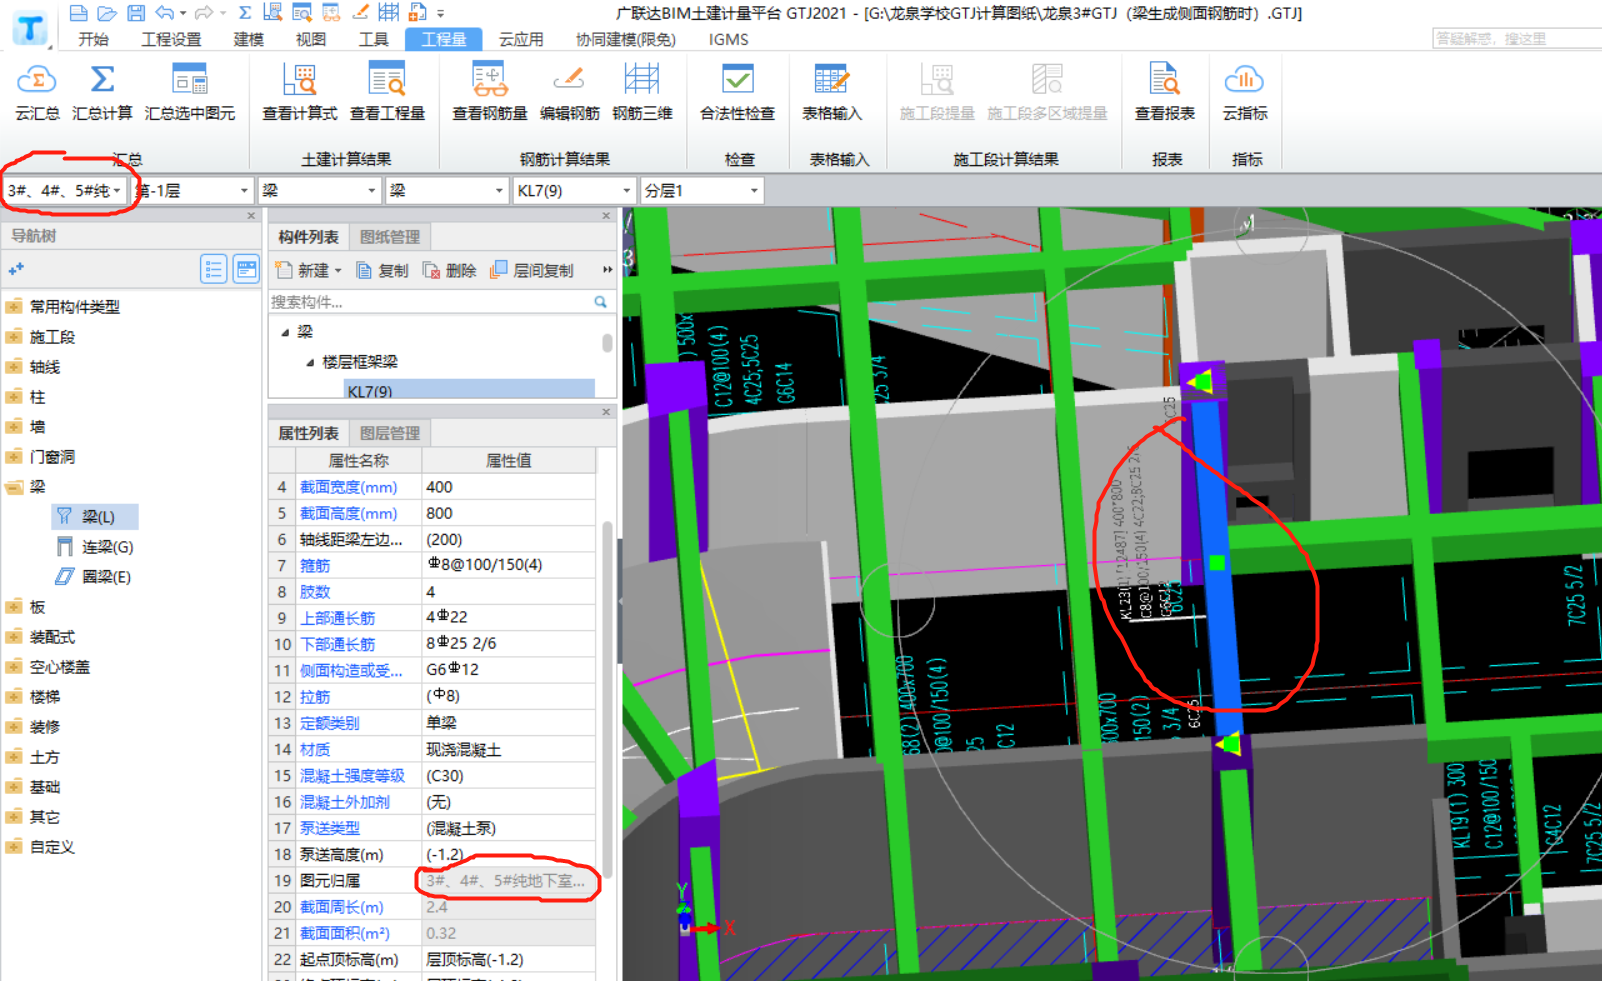
Task: Collapse 楼层框架梁 group in component list
Action: click(x=309, y=361)
